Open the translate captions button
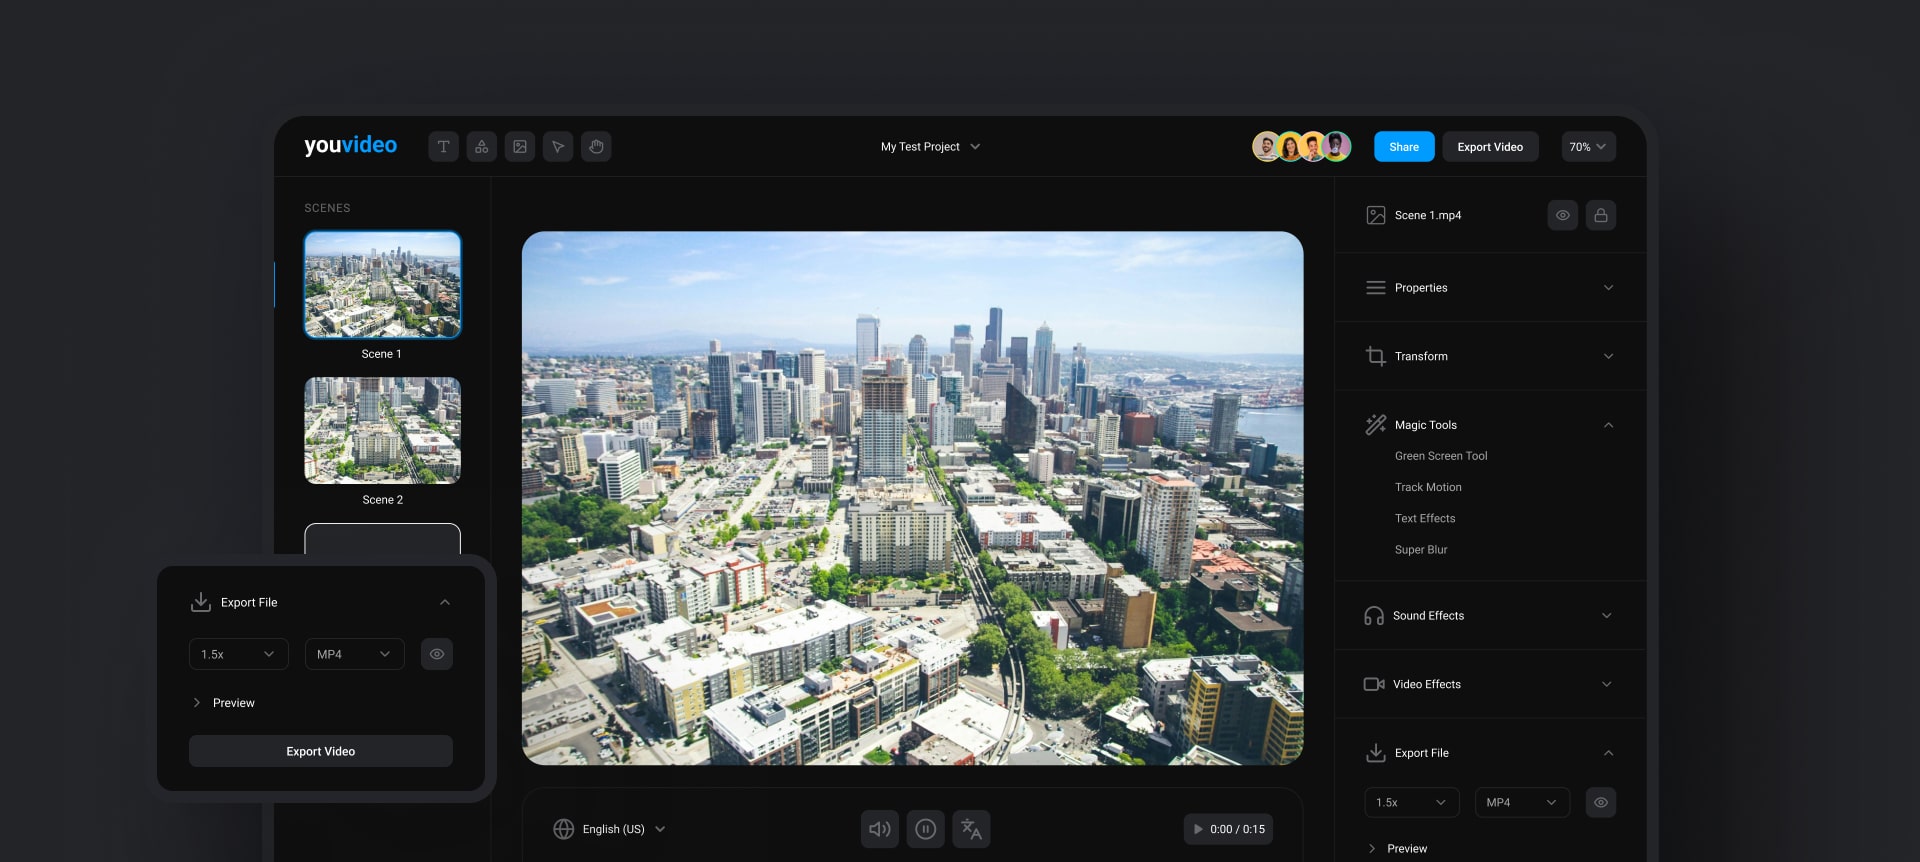The image size is (1920, 862). (x=971, y=829)
